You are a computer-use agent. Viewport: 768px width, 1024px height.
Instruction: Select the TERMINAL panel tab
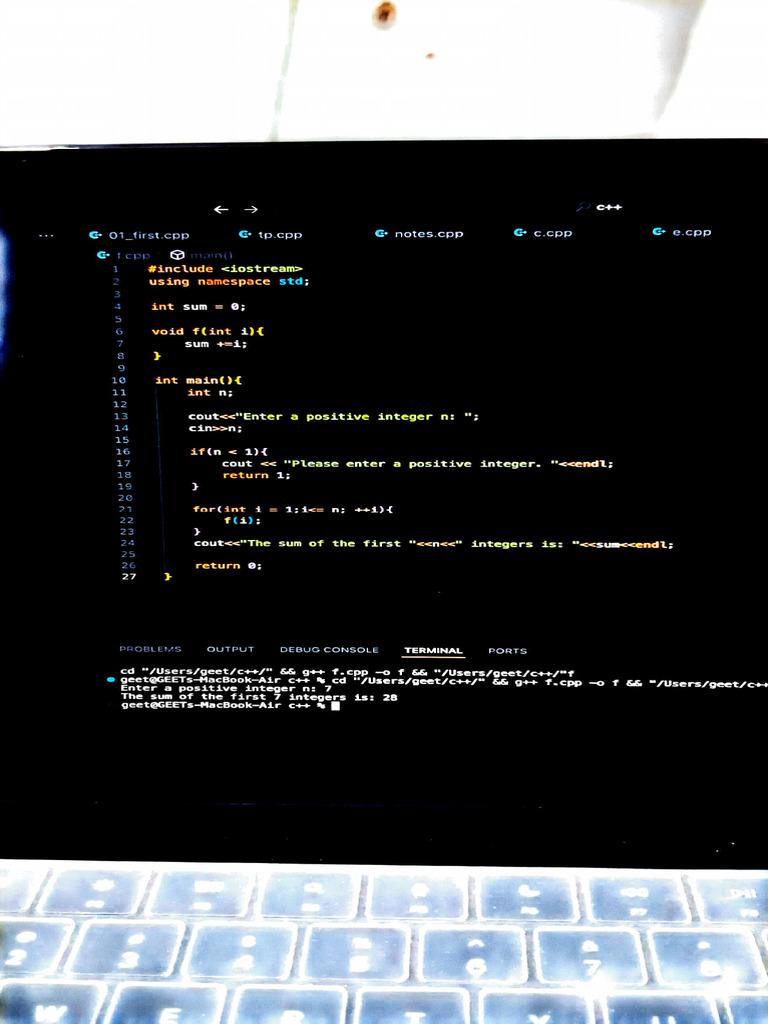click(x=433, y=650)
